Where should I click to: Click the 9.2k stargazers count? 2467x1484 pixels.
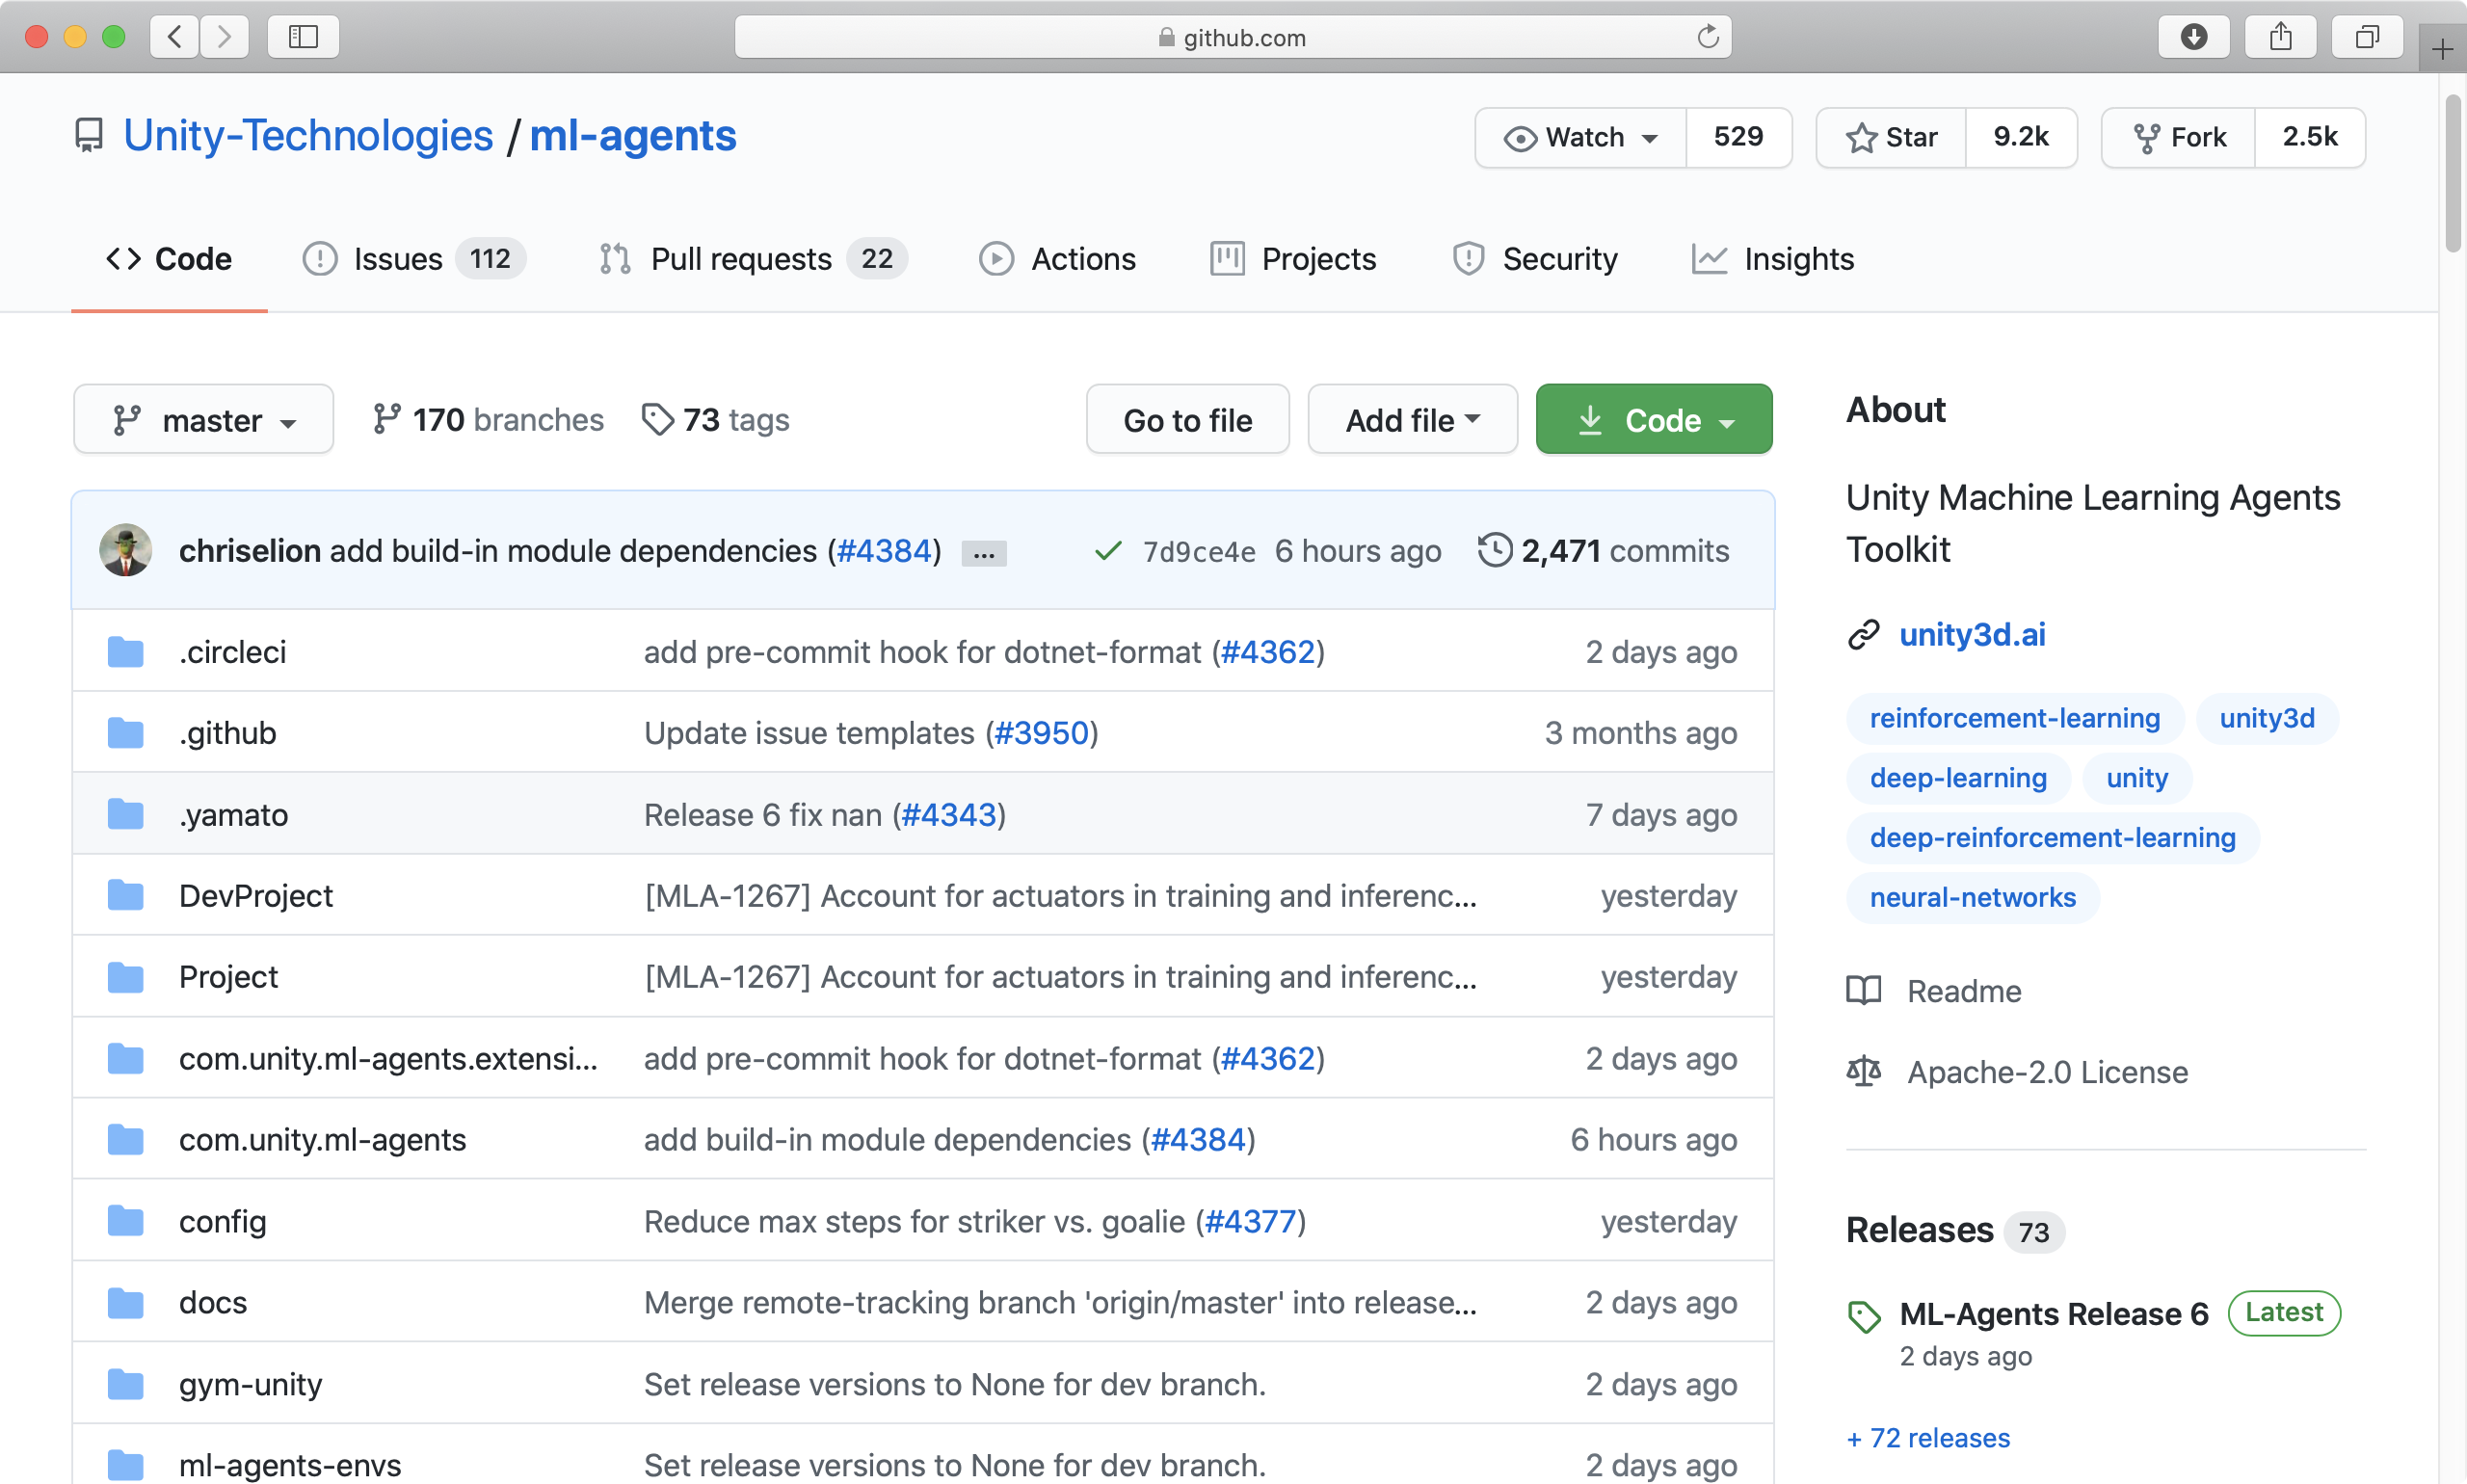pos(2021,138)
